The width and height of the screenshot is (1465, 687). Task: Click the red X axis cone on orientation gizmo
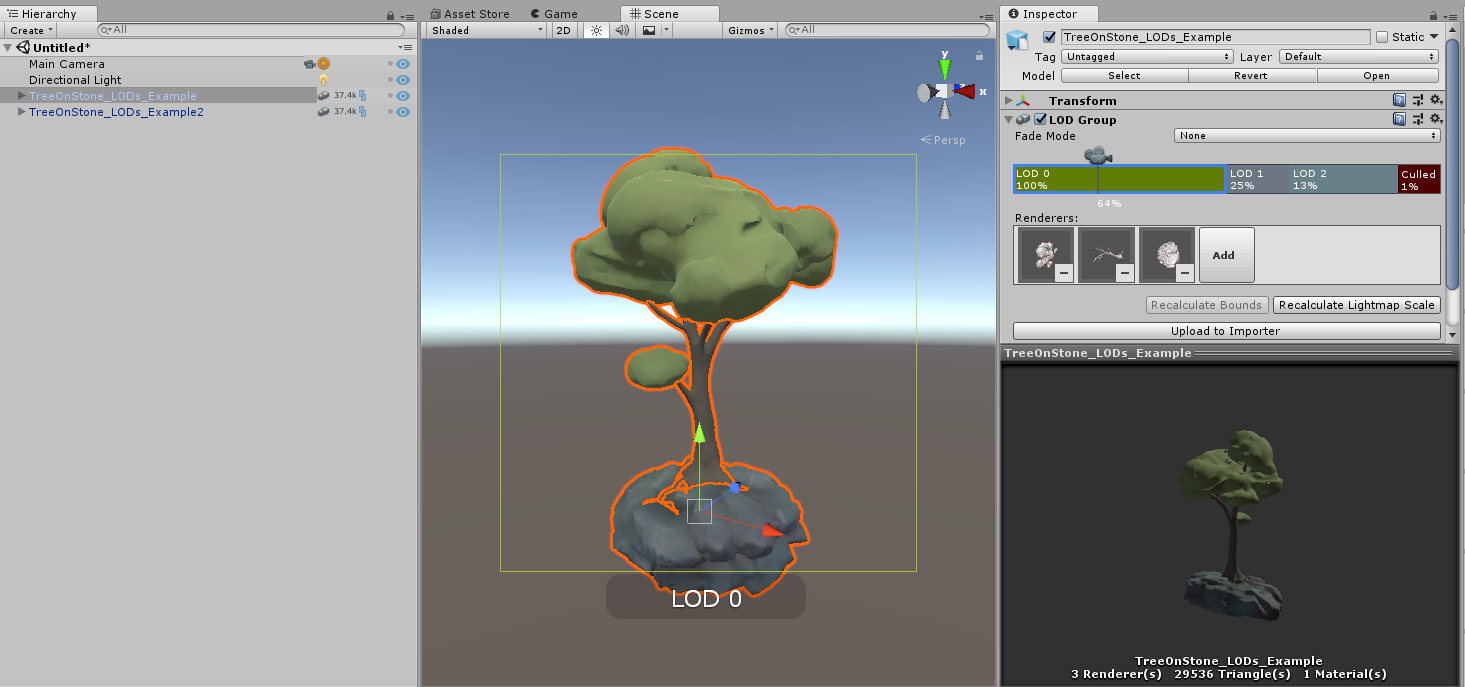965,90
